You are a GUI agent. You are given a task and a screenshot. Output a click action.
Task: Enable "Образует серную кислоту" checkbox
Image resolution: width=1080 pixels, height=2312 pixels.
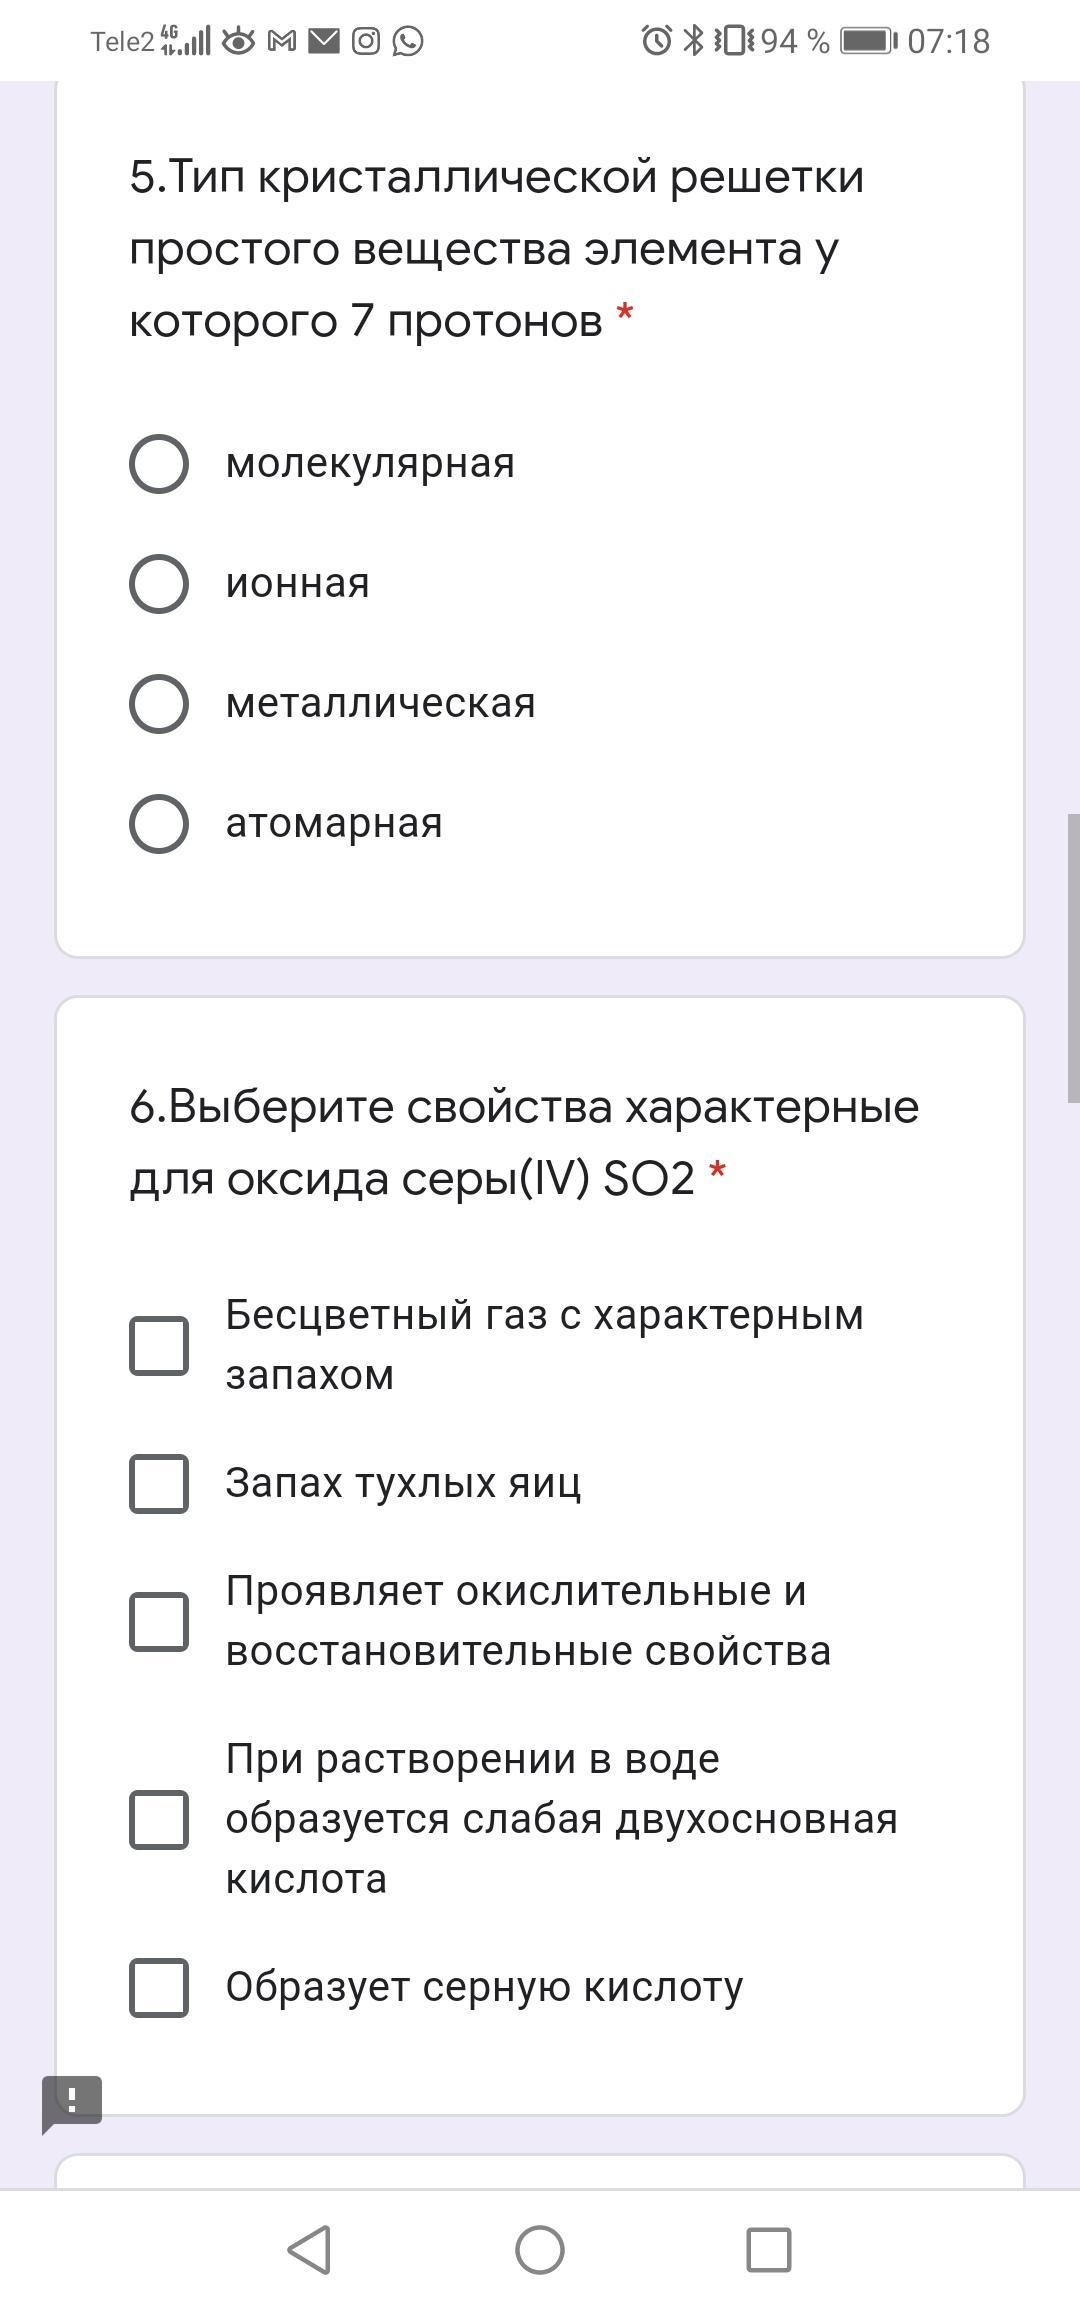pyautogui.click(x=159, y=1987)
